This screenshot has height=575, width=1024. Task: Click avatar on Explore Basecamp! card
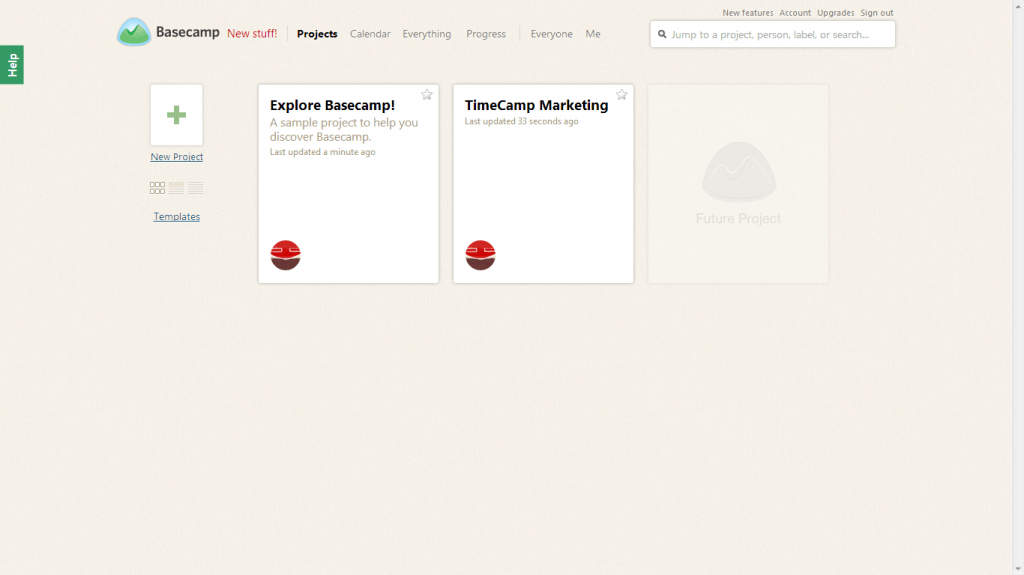pos(285,255)
